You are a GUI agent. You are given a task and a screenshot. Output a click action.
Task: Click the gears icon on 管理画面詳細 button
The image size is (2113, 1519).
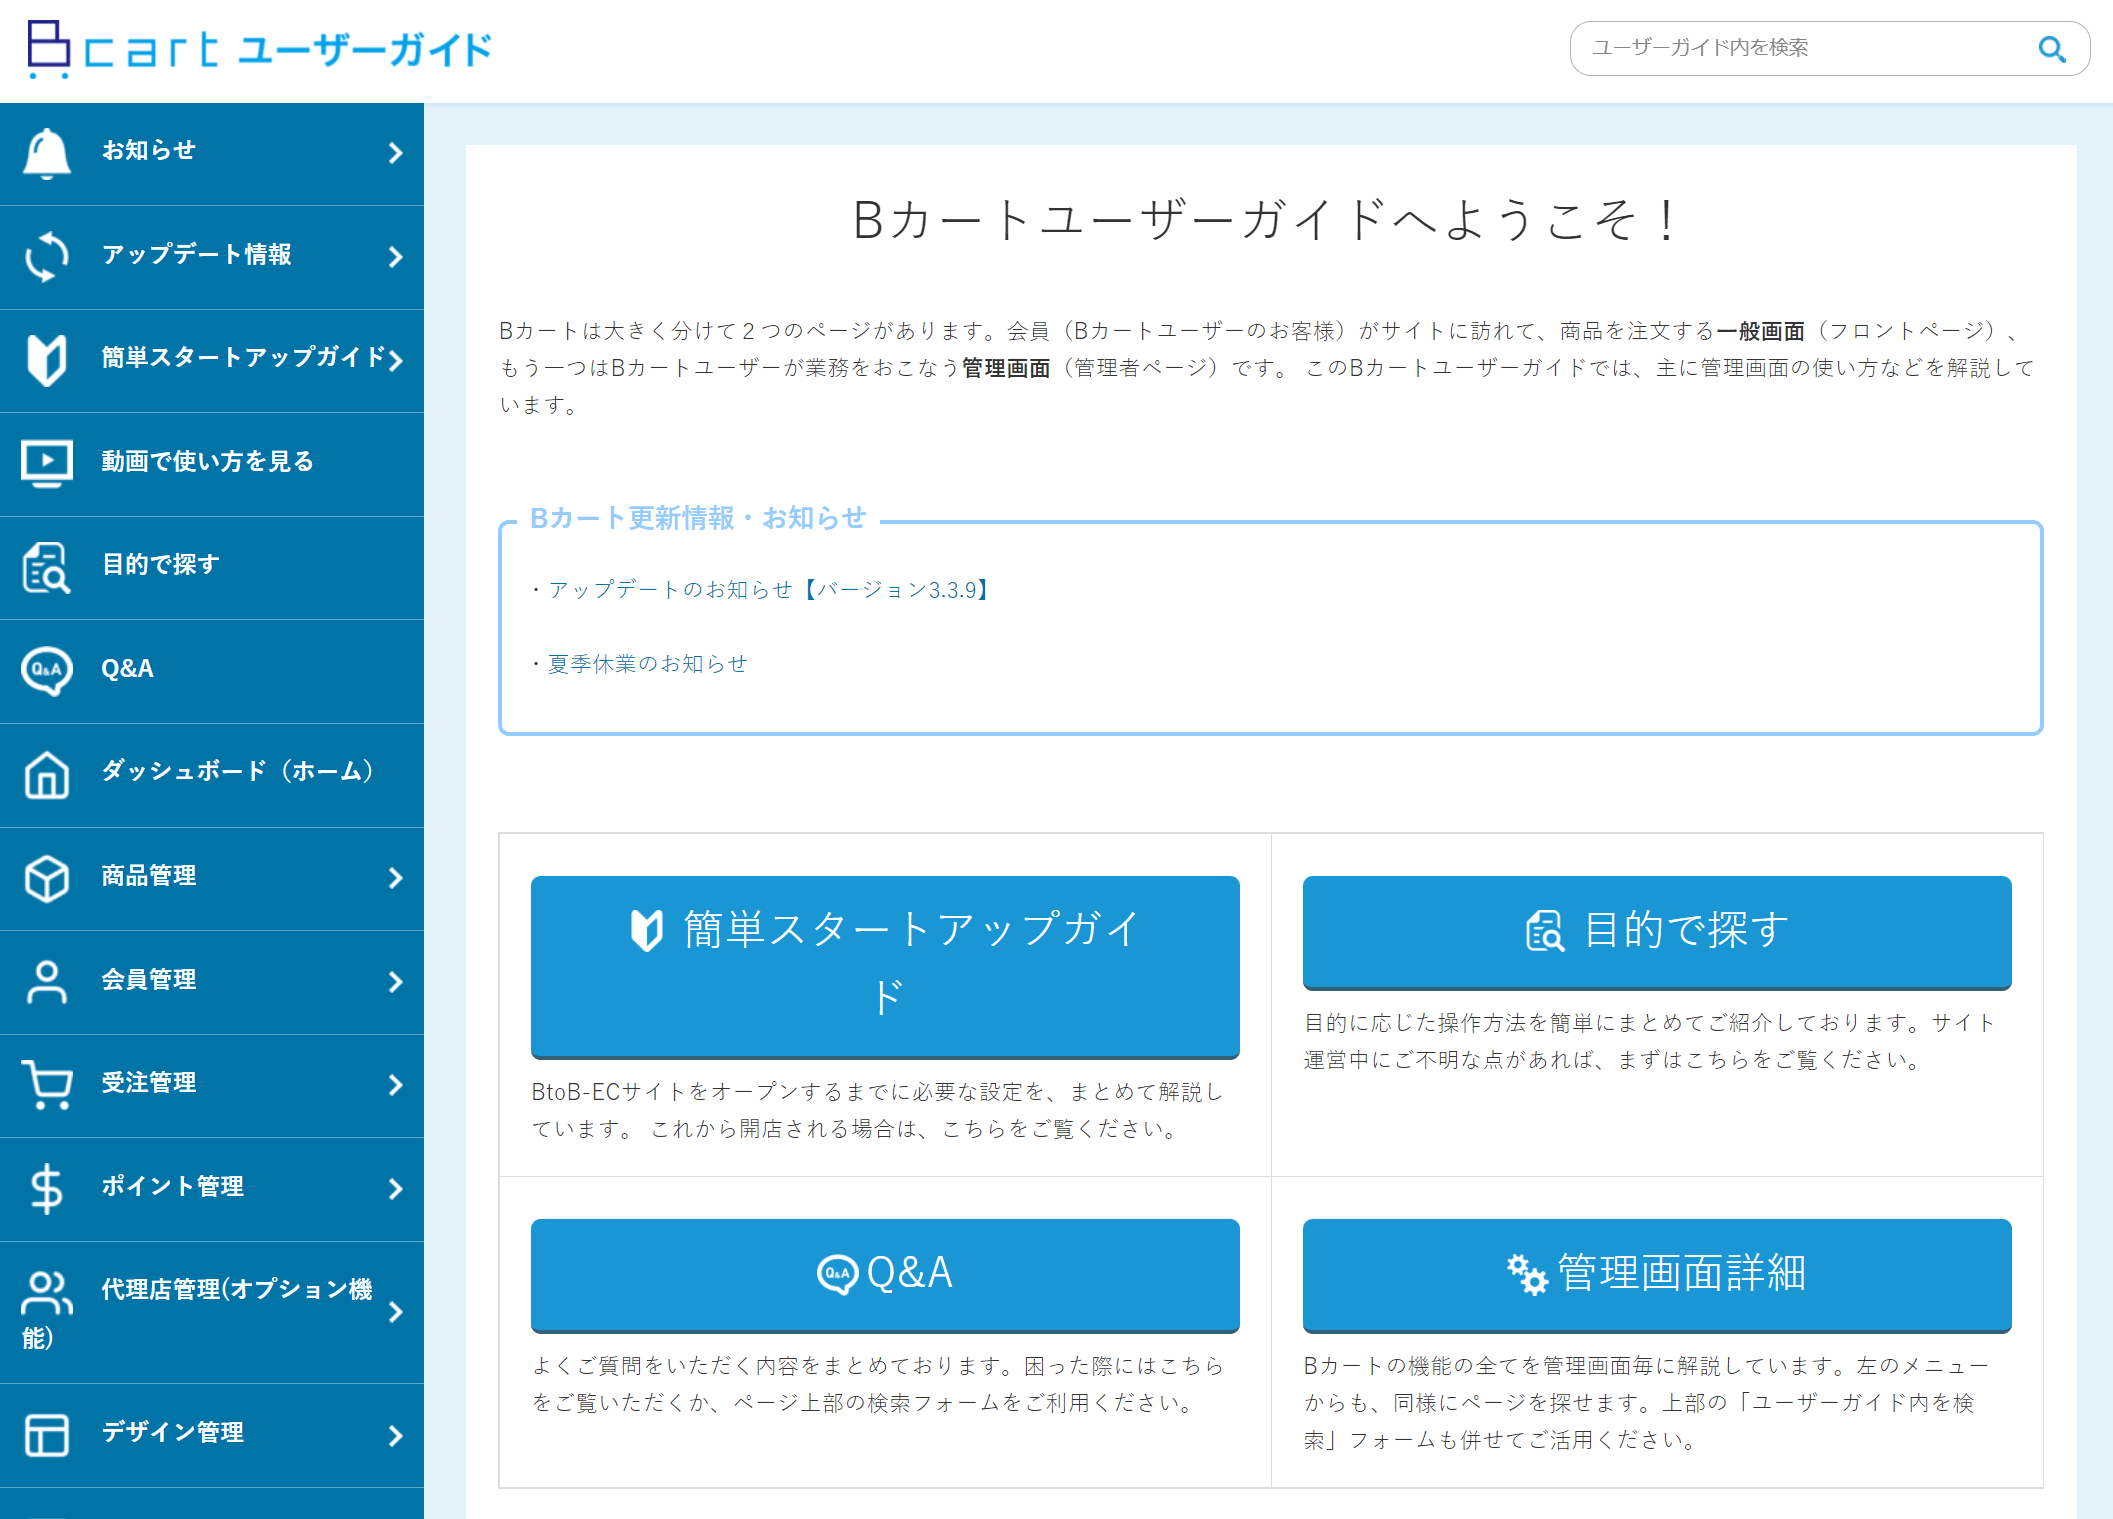coord(1527,1274)
